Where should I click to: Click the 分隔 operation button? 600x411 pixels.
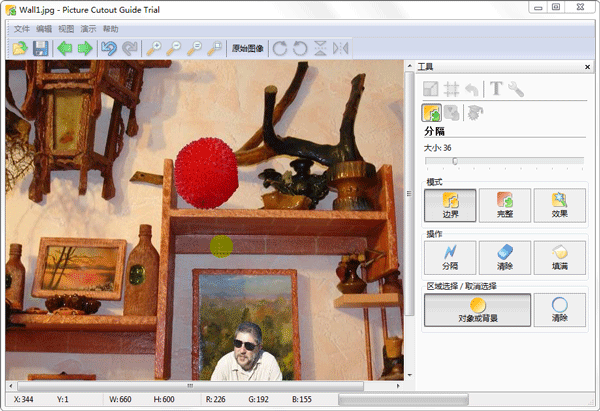450,258
